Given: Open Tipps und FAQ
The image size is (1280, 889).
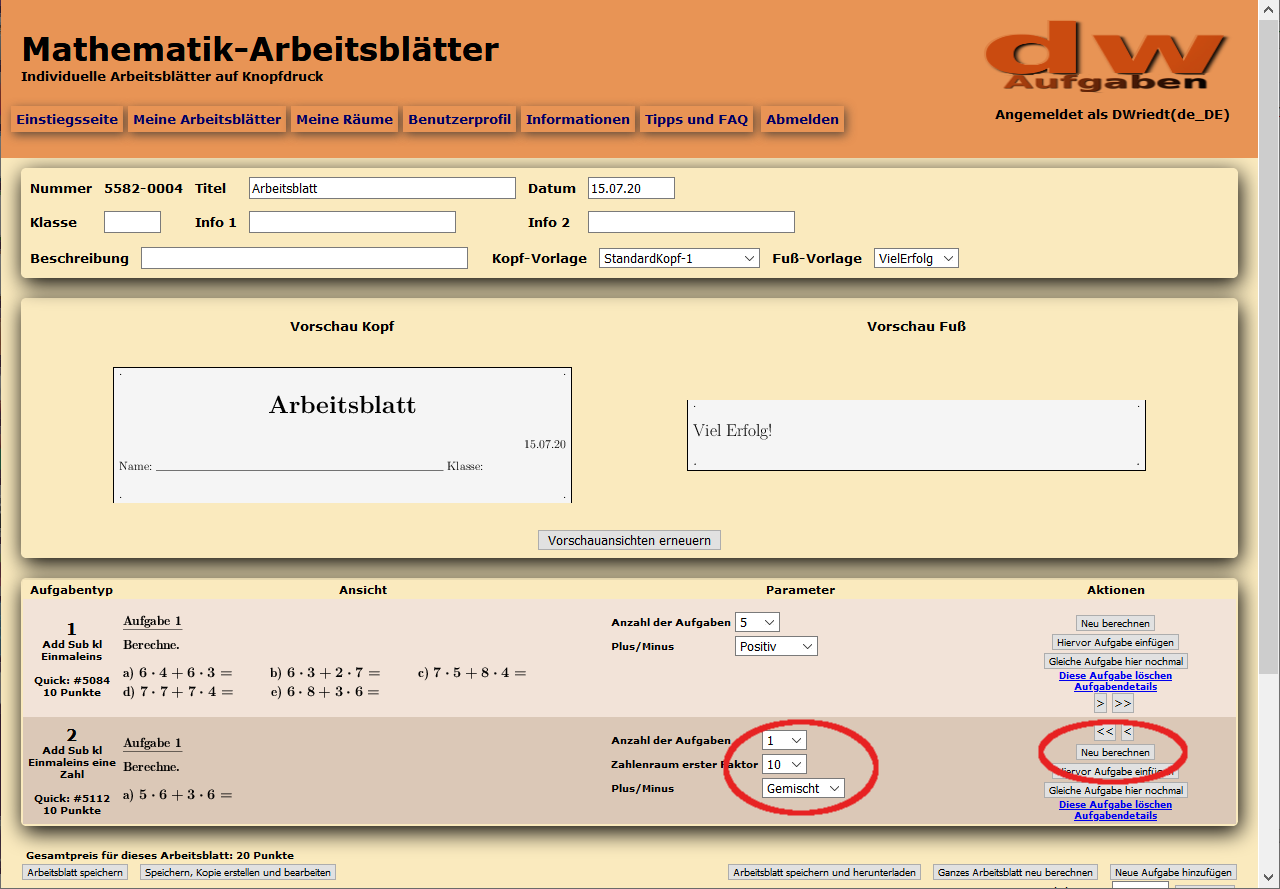Looking at the screenshot, I should [697, 119].
